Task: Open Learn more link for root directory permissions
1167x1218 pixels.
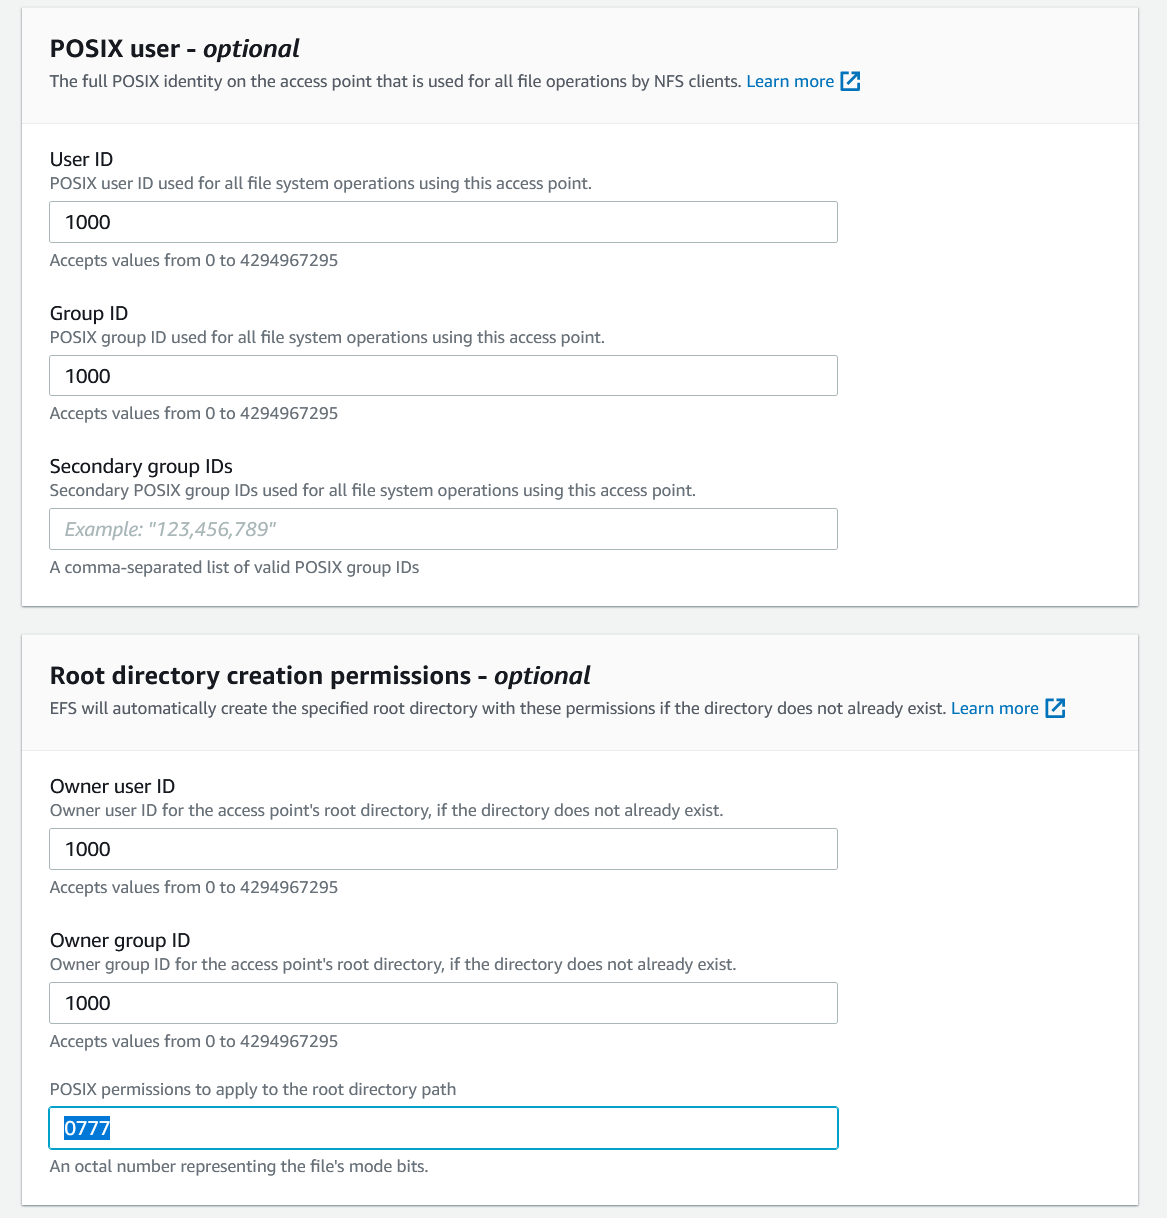Action: [x=994, y=708]
